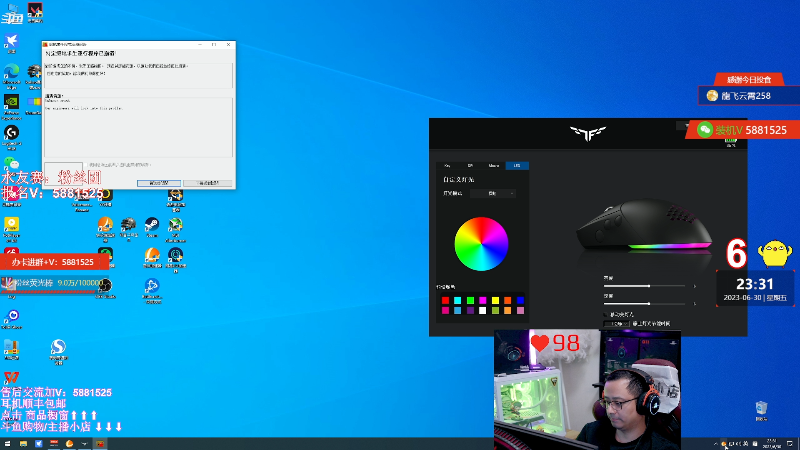Open the WeChat desktop shortcut
The height and width of the screenshot is (450, 800).
click(11, 163)
